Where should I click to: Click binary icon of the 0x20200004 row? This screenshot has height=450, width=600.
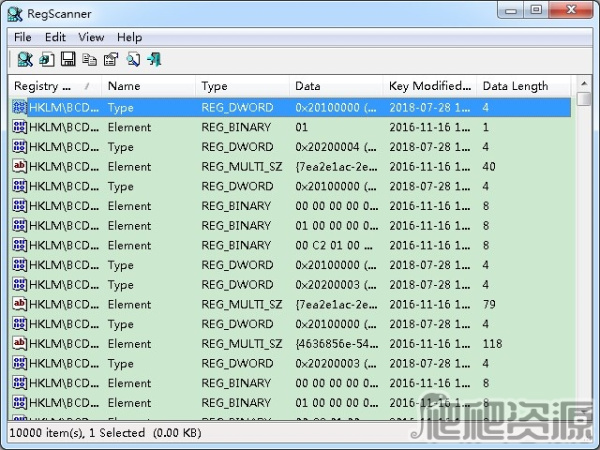[20, 147]
